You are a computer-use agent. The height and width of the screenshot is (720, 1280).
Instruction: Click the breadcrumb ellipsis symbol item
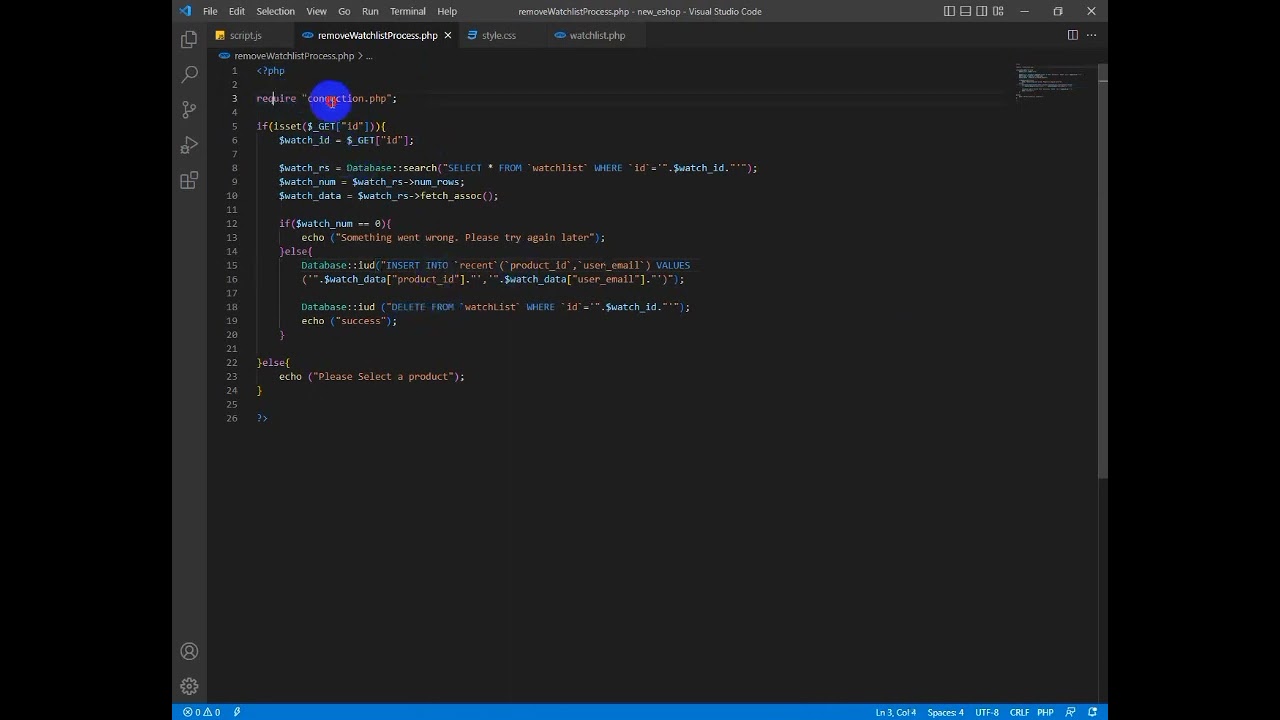[369, 56]
